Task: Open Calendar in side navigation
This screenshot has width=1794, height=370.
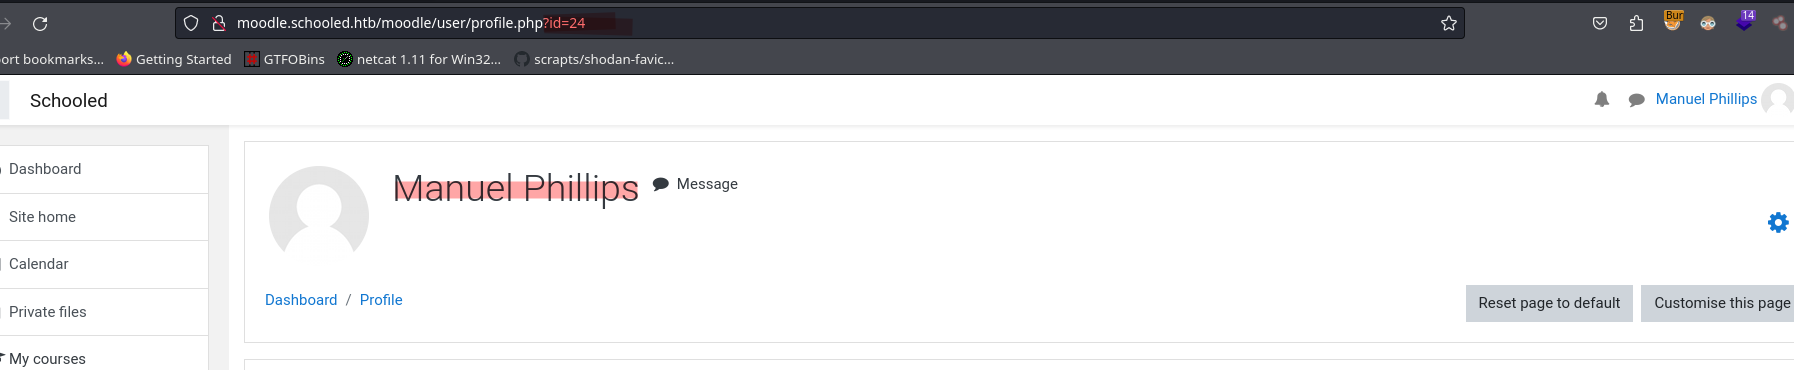Action: coord(38,264)
